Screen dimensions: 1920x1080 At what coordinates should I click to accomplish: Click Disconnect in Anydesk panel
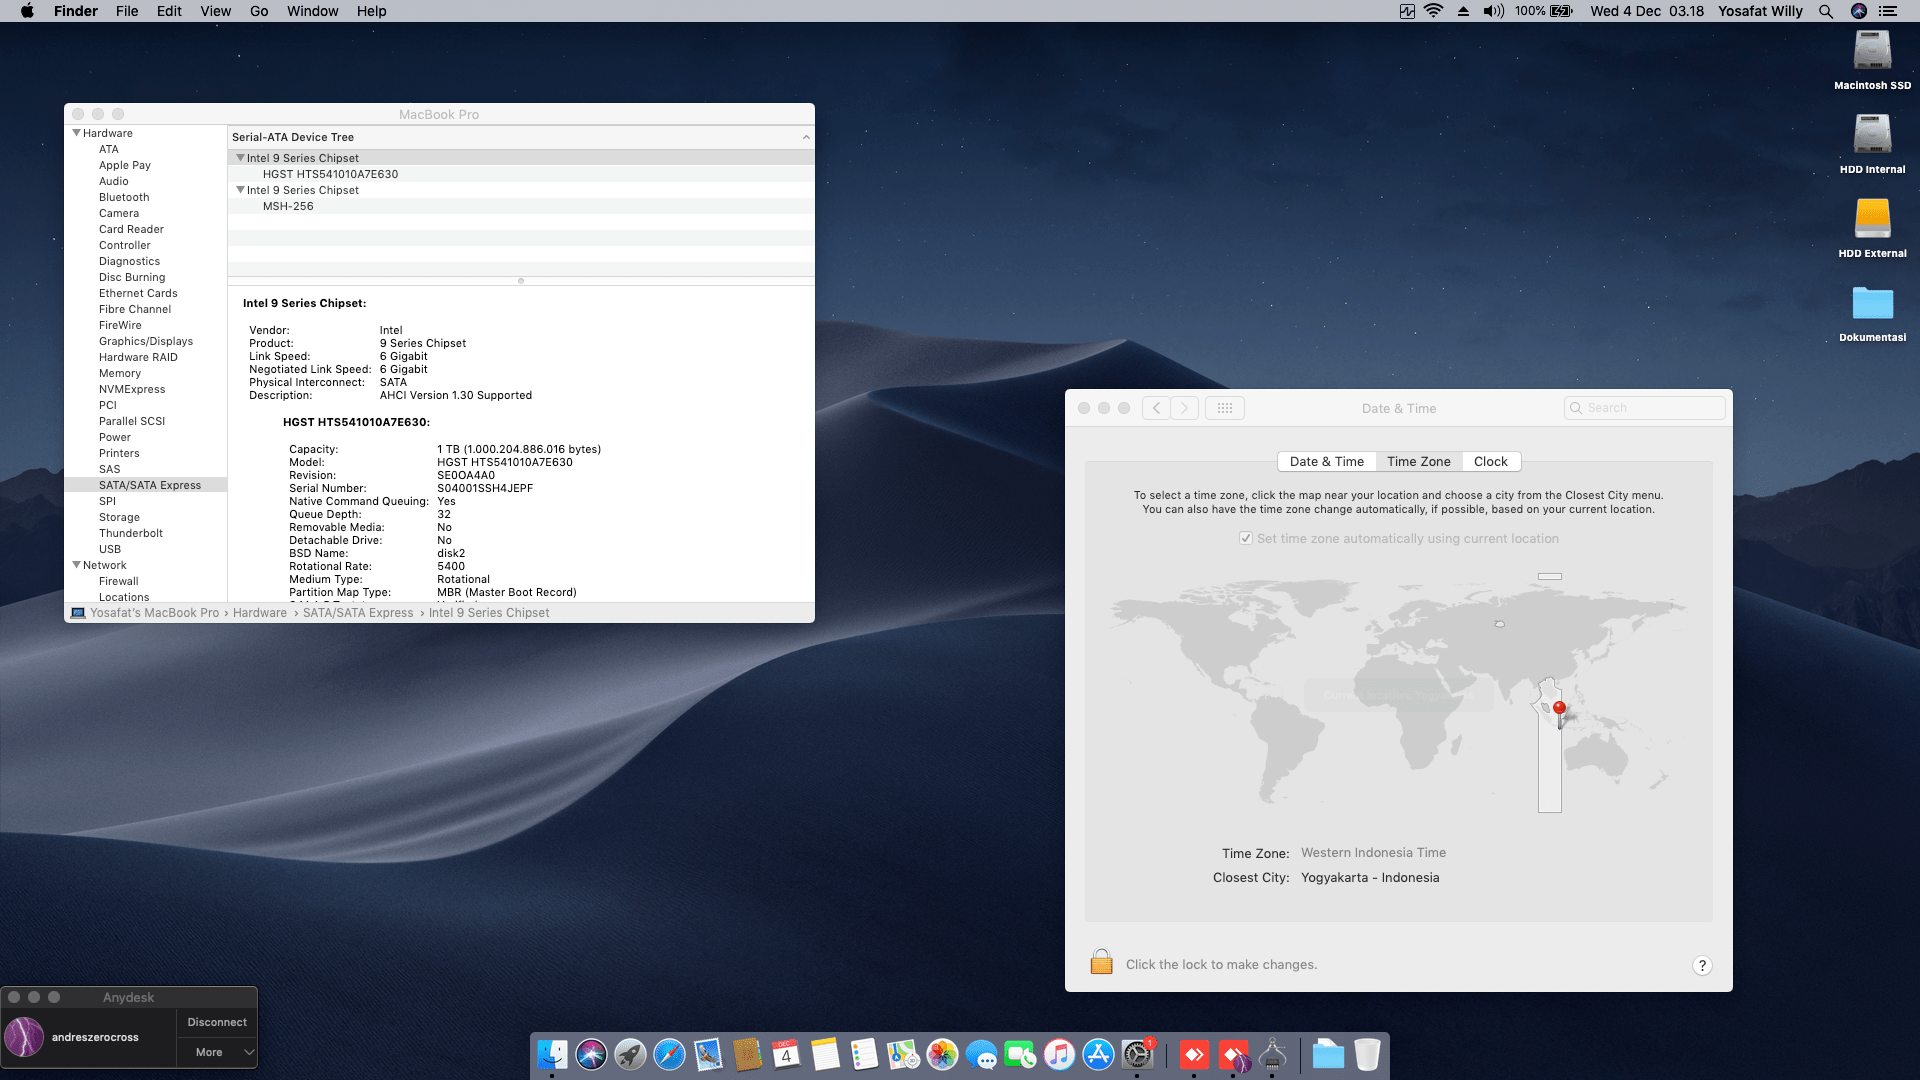pos(217,1022)
